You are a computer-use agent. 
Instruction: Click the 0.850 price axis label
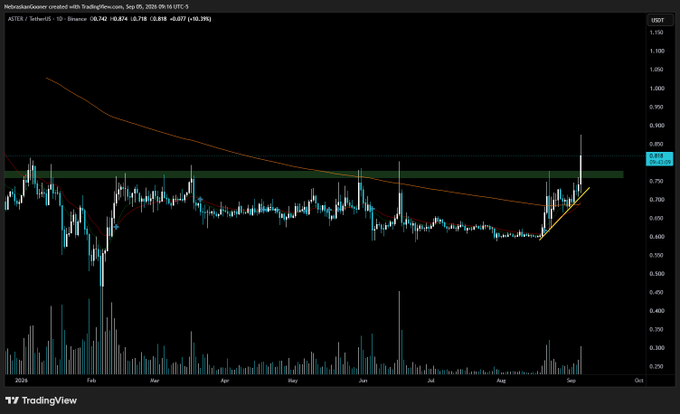click(657, 144)
